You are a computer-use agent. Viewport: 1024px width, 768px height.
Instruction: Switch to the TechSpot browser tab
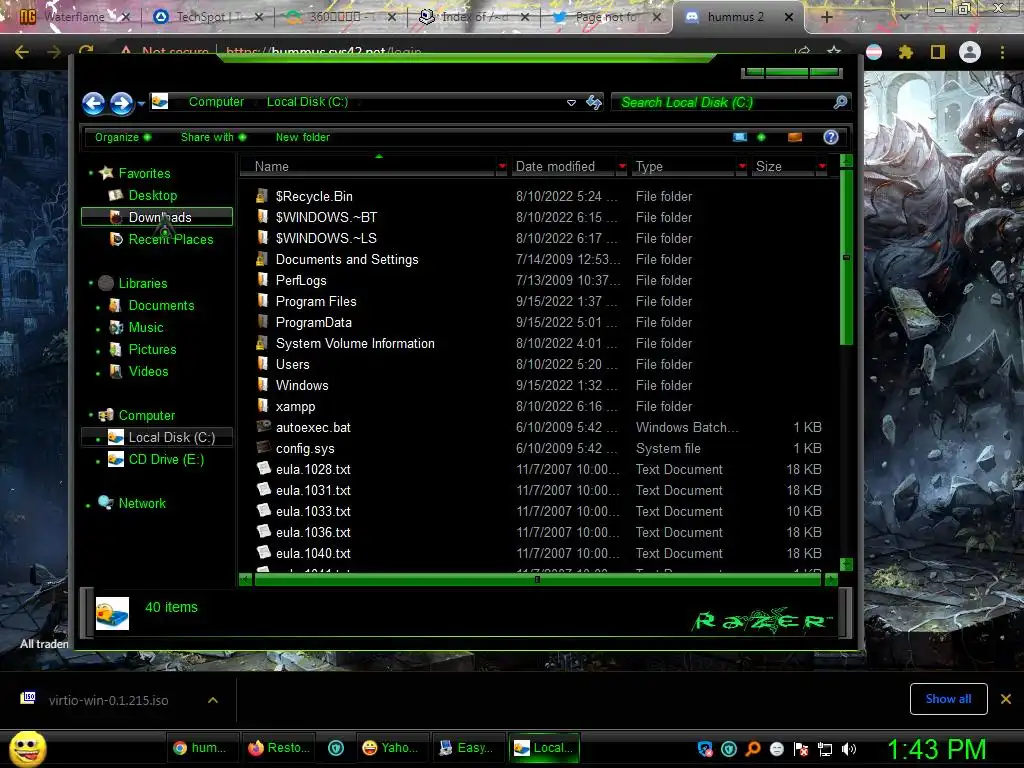[208, 17]
